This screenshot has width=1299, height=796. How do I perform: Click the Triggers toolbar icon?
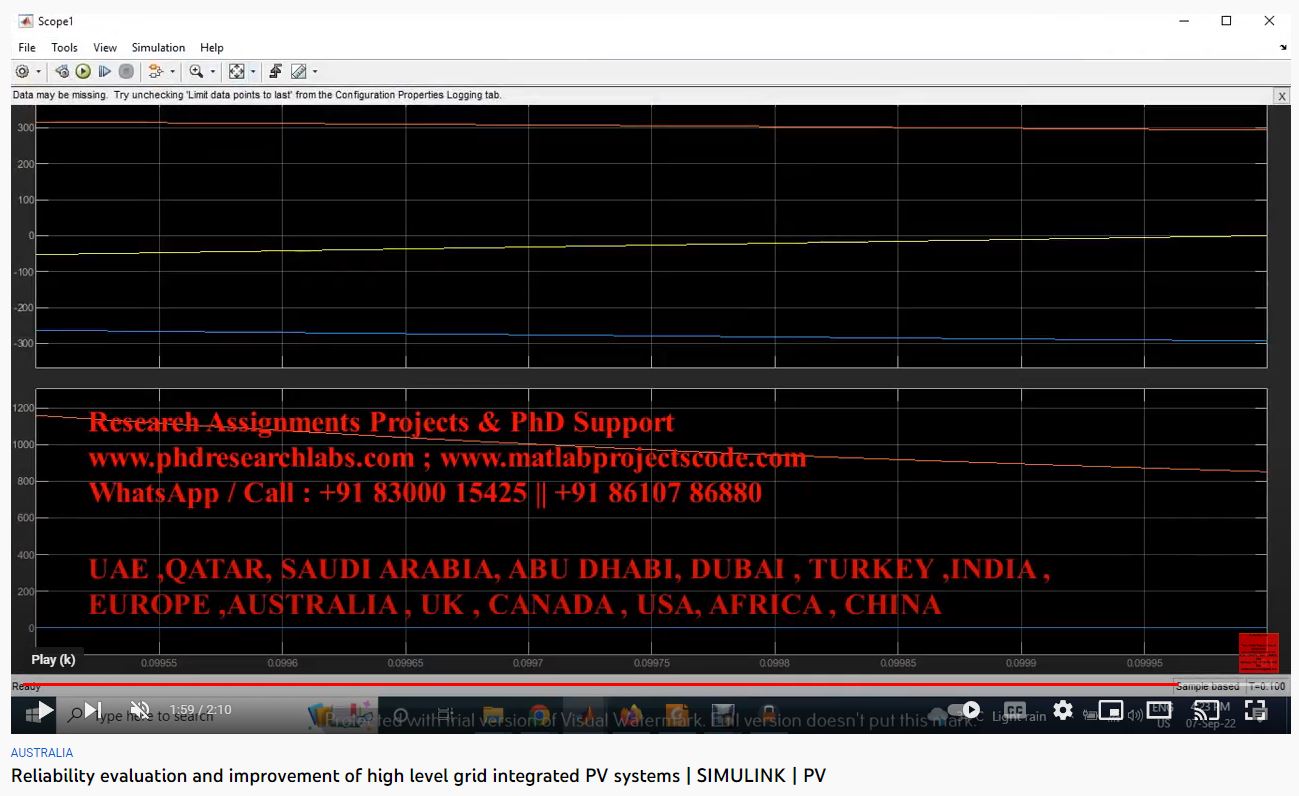point(276,72)
